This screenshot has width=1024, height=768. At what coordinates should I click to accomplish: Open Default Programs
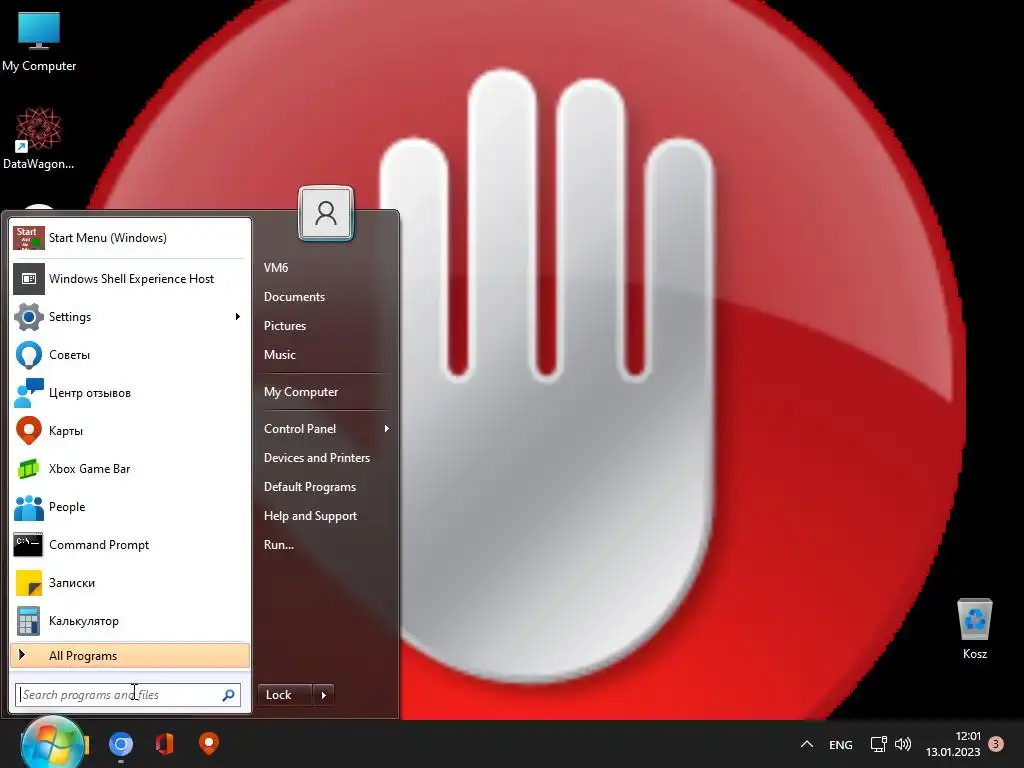pyautogui.click(x=310, y=487)
